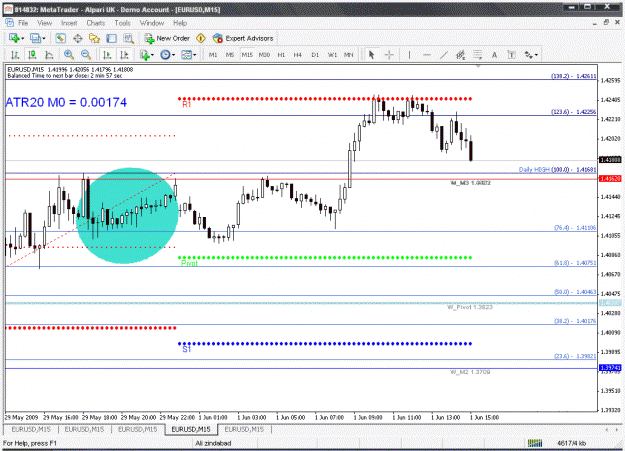Open the Navigator favorites folder icon

coord(94,38)
